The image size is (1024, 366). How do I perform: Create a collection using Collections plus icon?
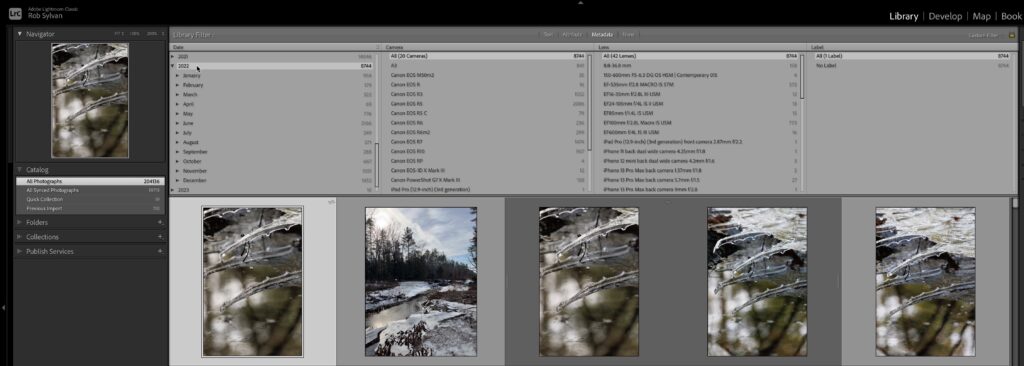pos(160,237)
